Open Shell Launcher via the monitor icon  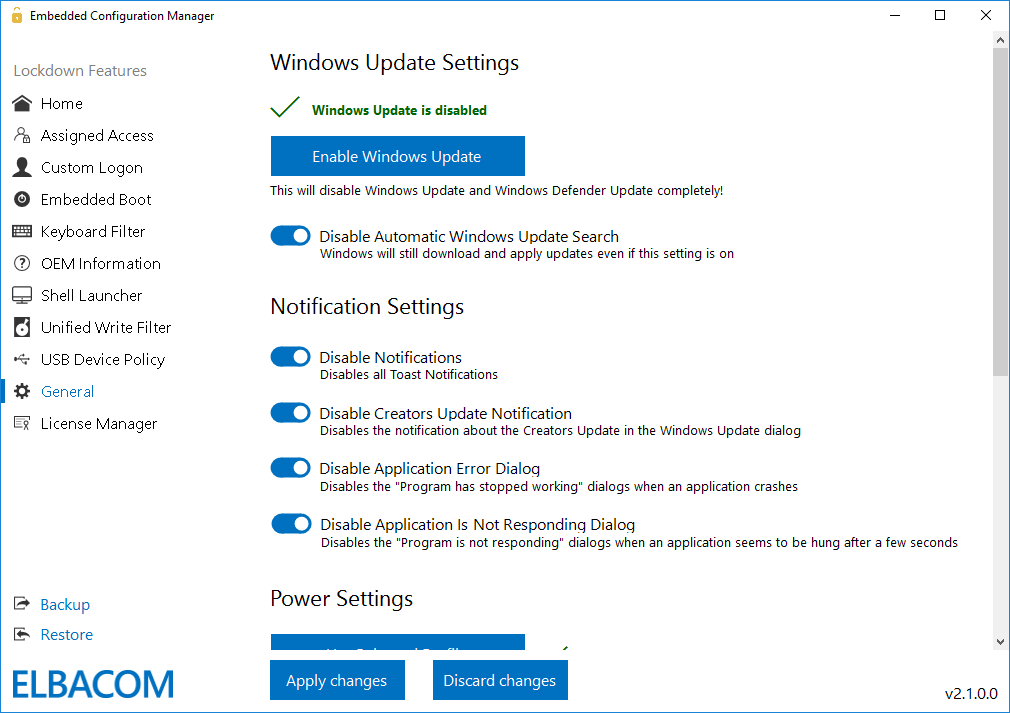(21, 295)
